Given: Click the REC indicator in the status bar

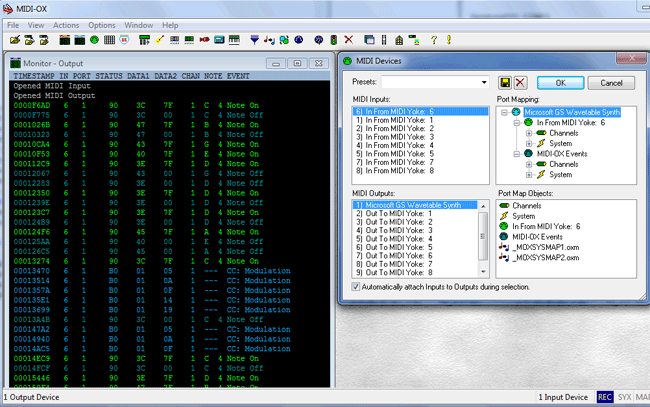Looking at the screenshot, I should (x=605, y=397).
